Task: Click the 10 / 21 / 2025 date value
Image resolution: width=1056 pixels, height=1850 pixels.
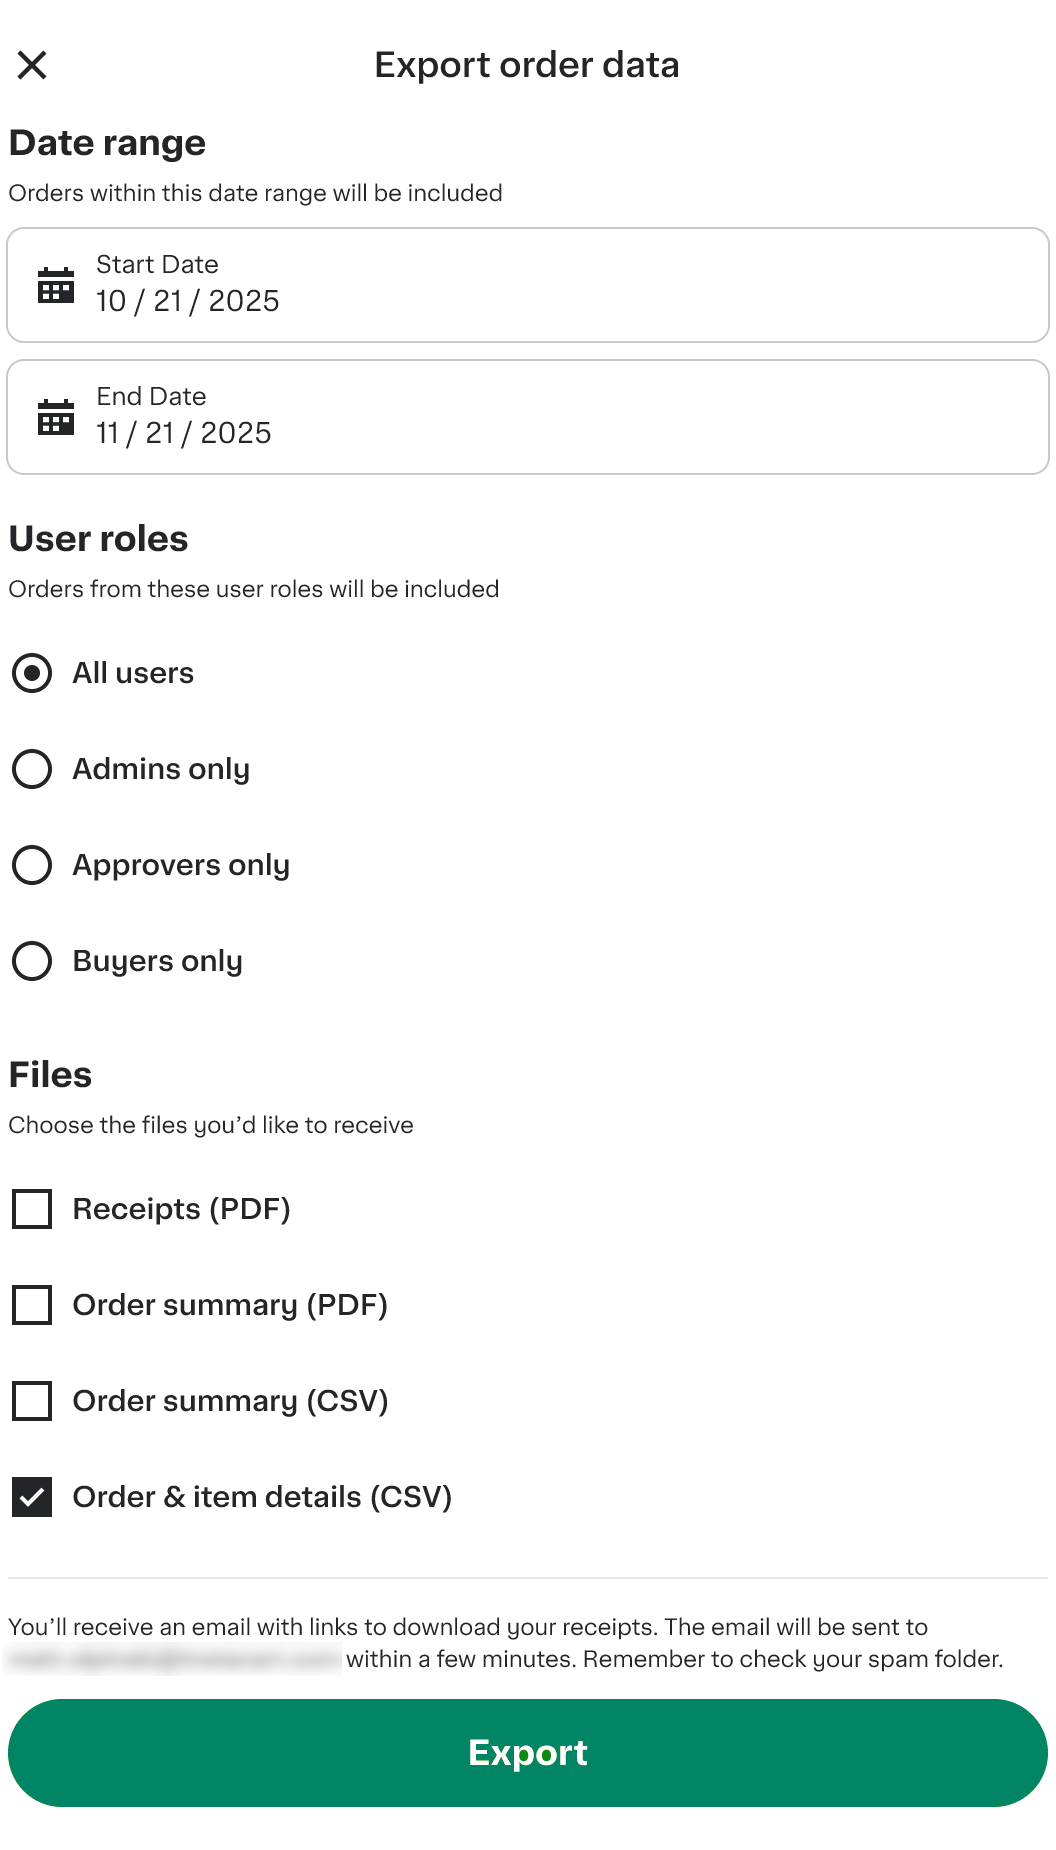Action: click(186, 301)
